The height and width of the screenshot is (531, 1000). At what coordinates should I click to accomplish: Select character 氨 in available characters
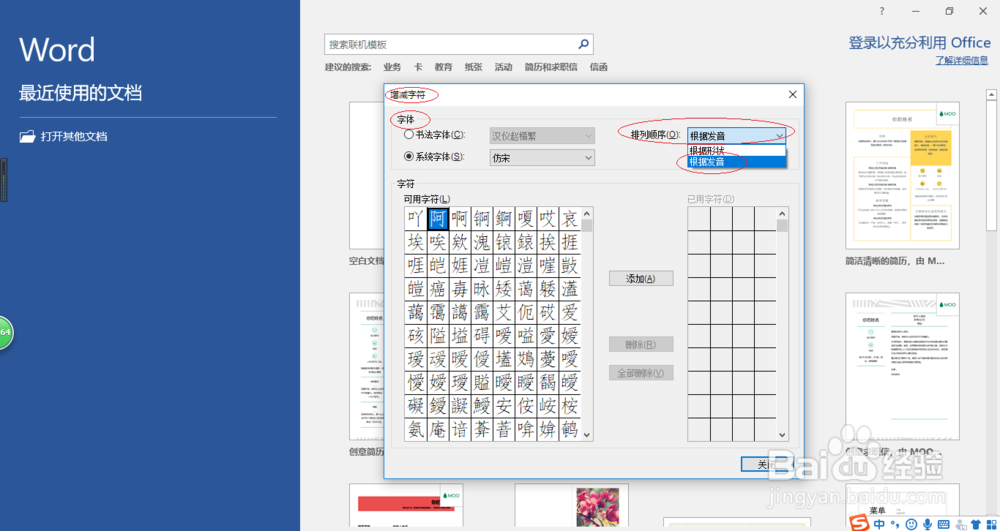[416, 429]
